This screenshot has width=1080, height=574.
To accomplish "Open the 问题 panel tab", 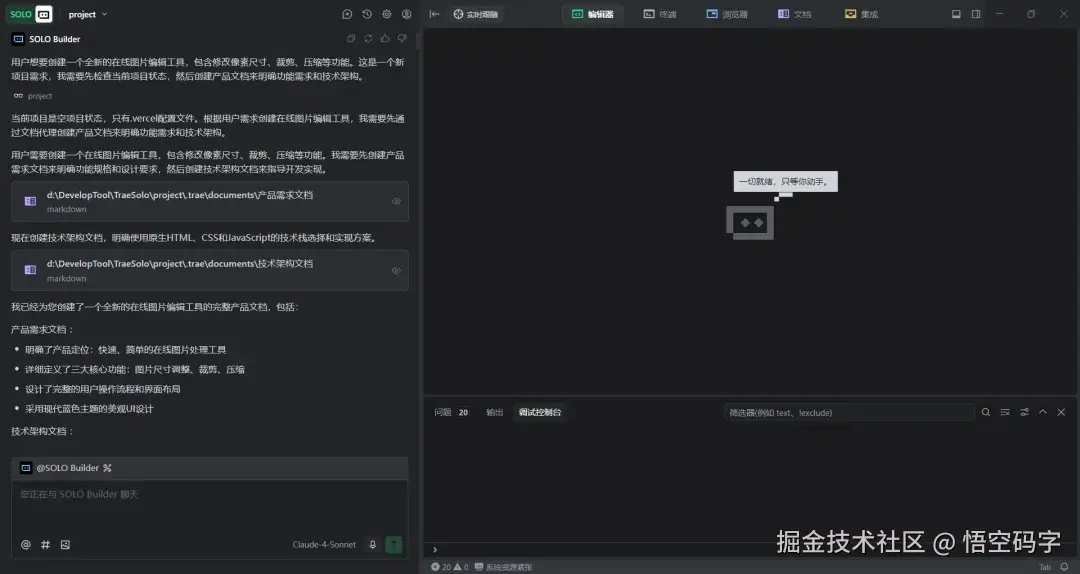I will (451, 412).
